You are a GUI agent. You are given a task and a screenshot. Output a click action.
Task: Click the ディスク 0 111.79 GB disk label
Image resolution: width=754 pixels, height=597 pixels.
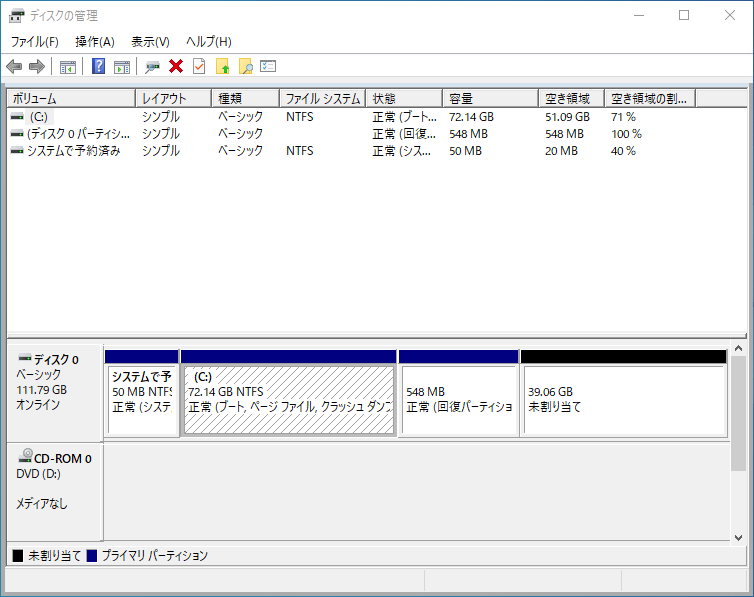(x=54, y=393)
